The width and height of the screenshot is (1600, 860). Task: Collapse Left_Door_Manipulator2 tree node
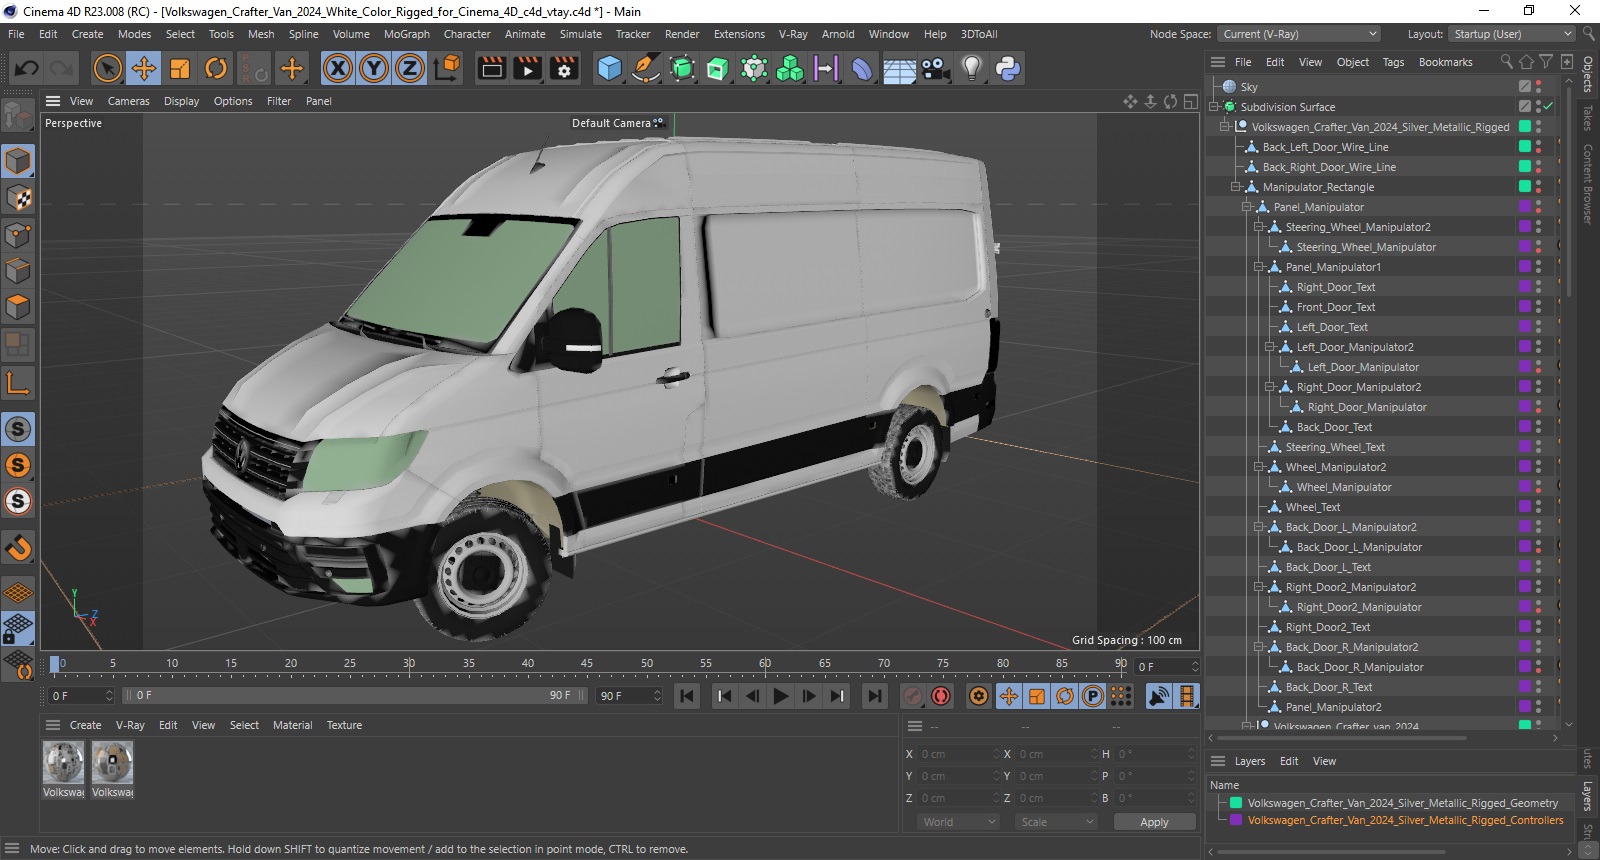pyautogui.click(x=1270, y=347)
